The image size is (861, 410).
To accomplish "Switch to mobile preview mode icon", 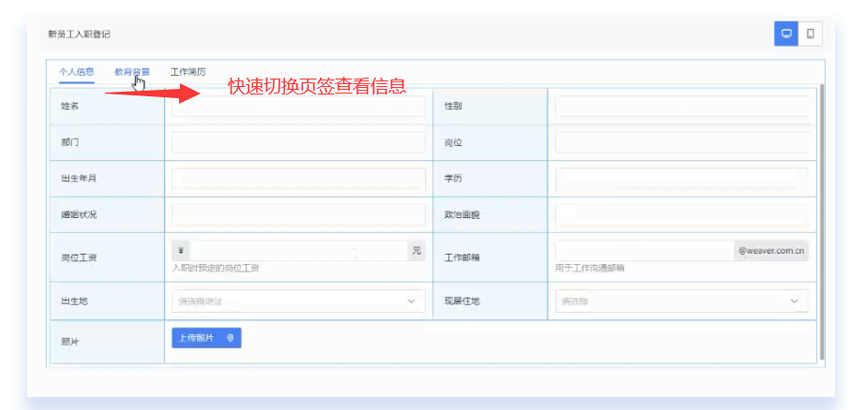I will (810, 34).
